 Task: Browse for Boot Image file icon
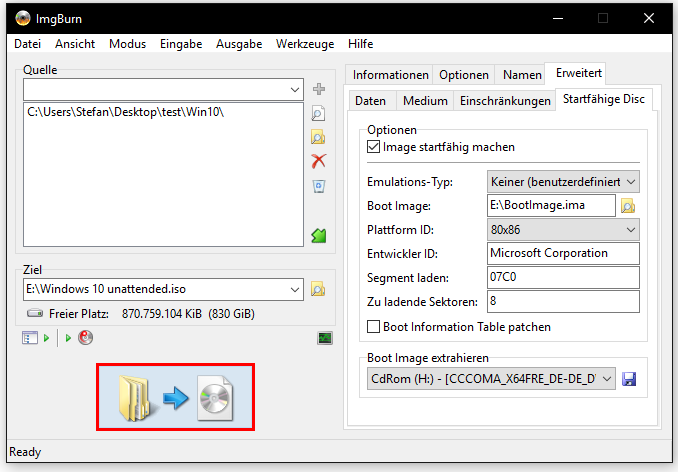coord(628,206)
